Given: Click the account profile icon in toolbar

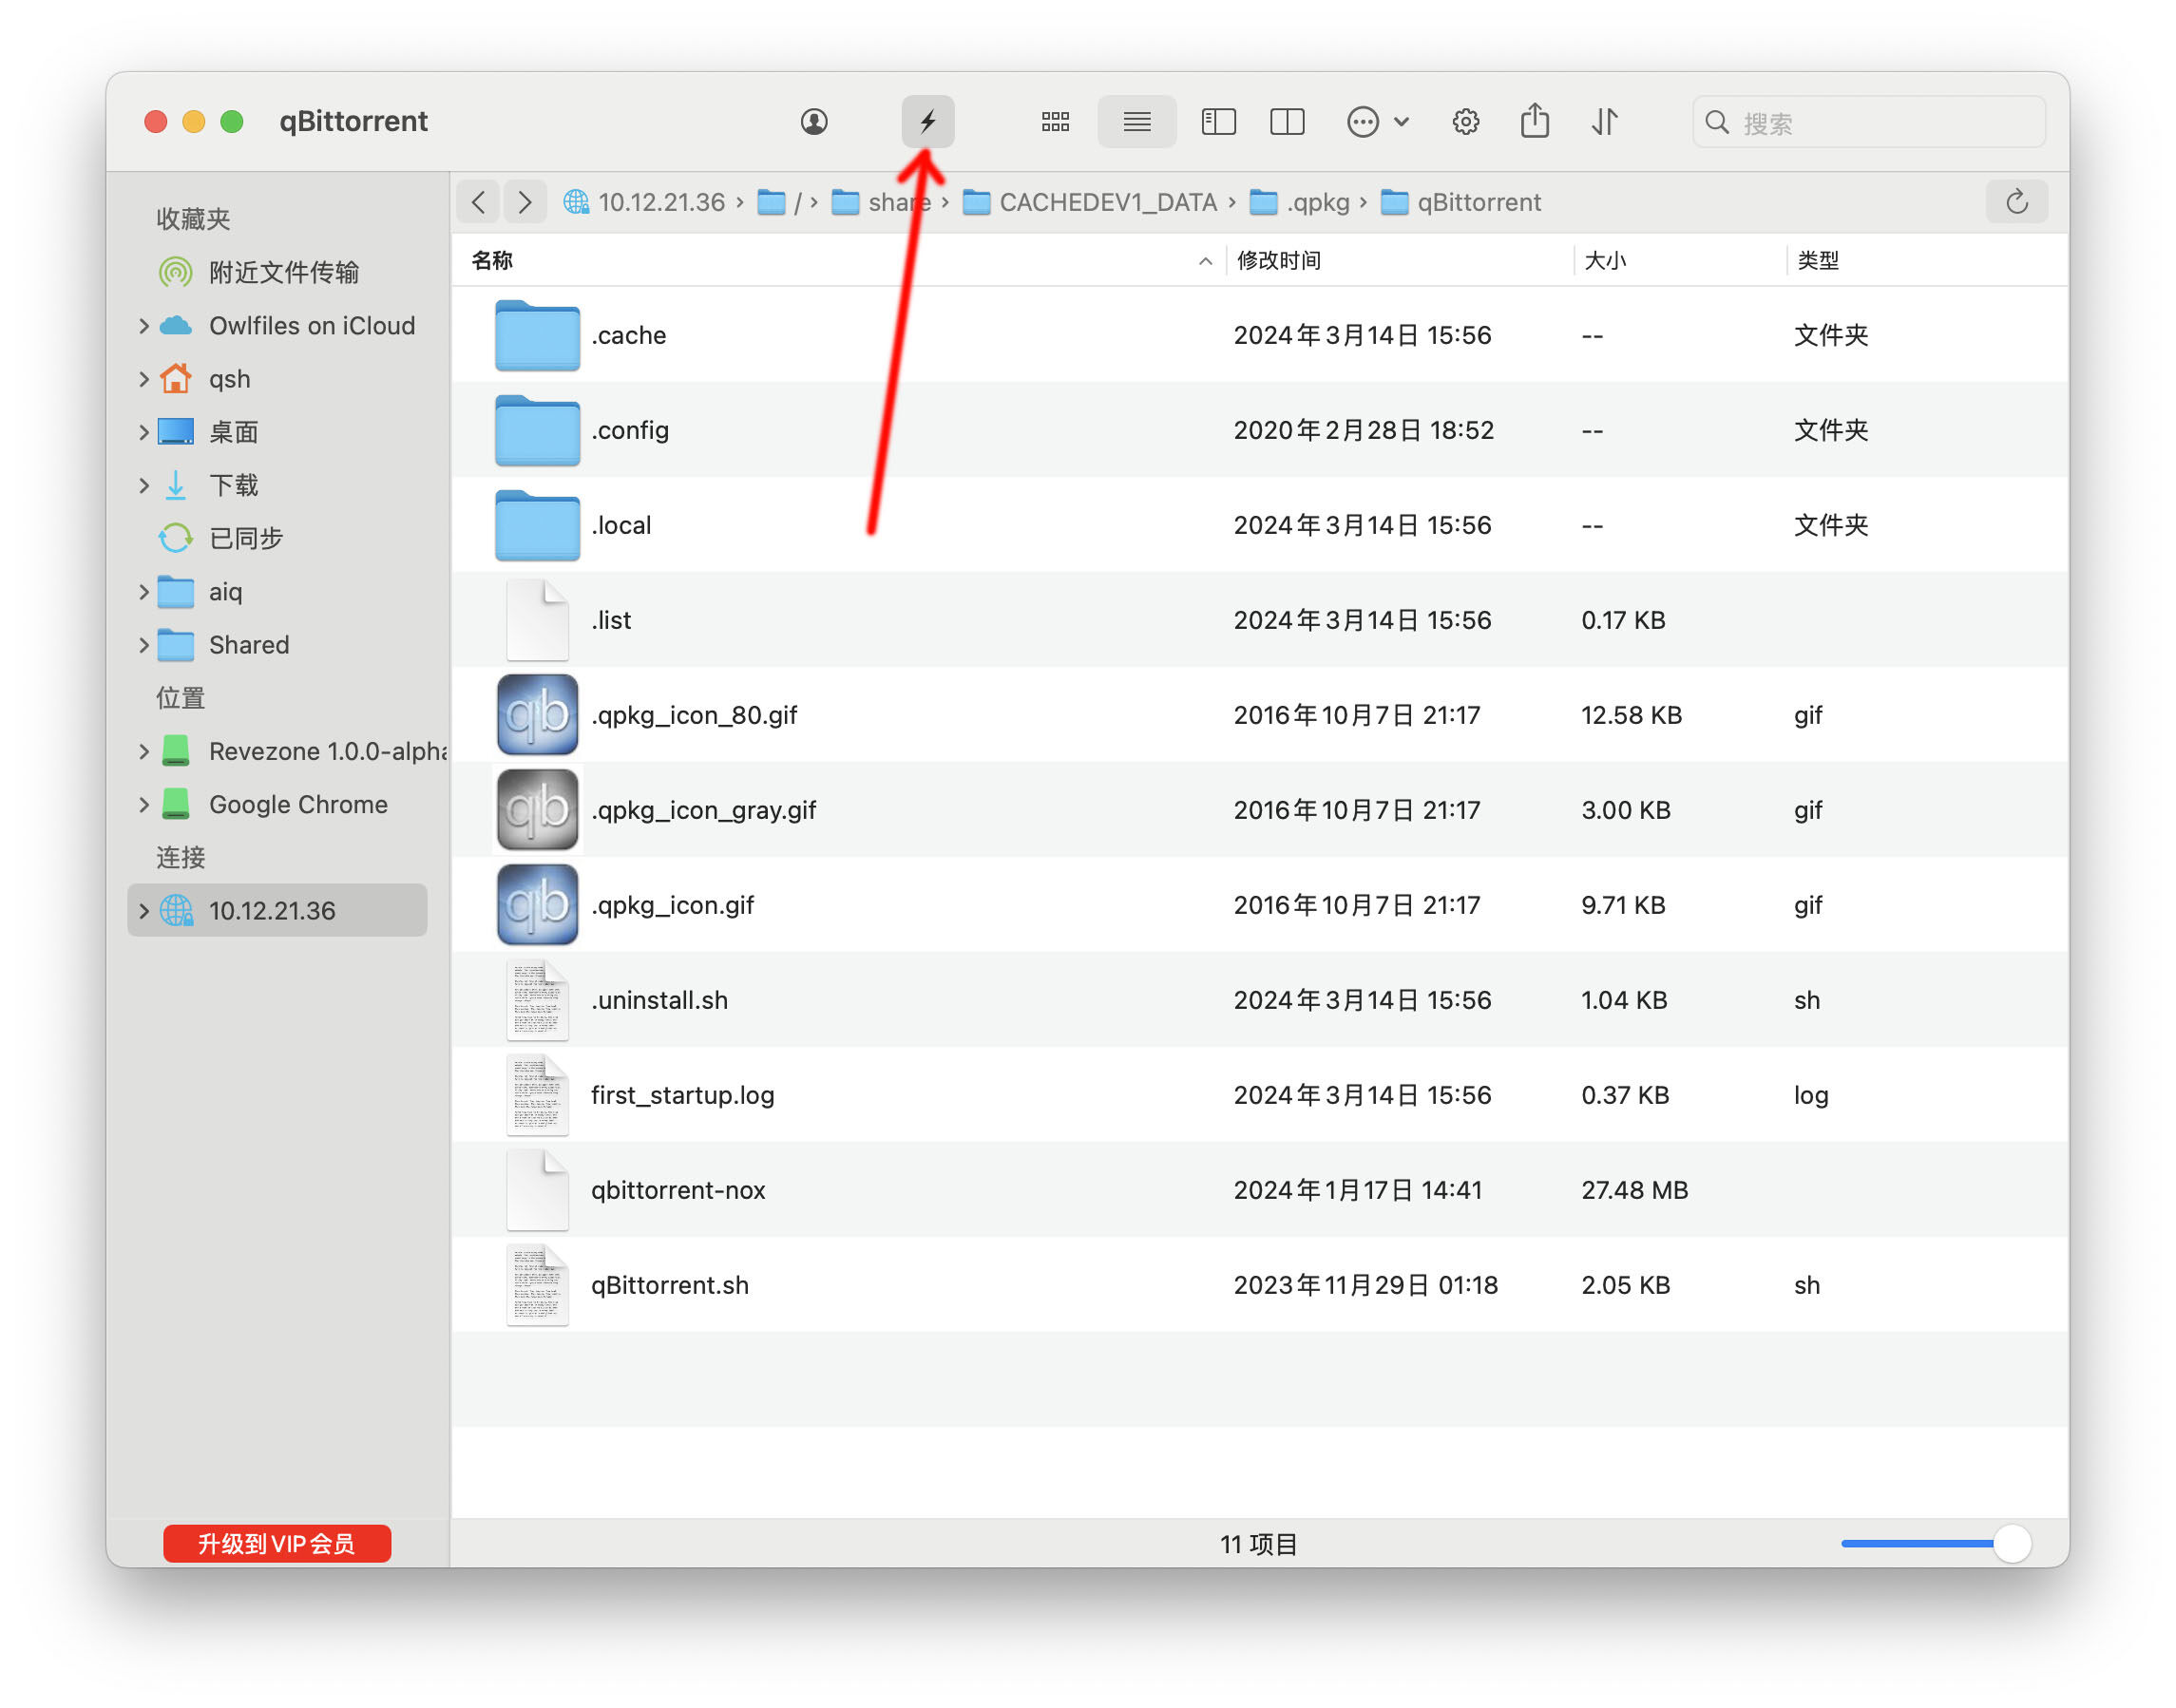Looking at the screenshot, I should point(814,122).
